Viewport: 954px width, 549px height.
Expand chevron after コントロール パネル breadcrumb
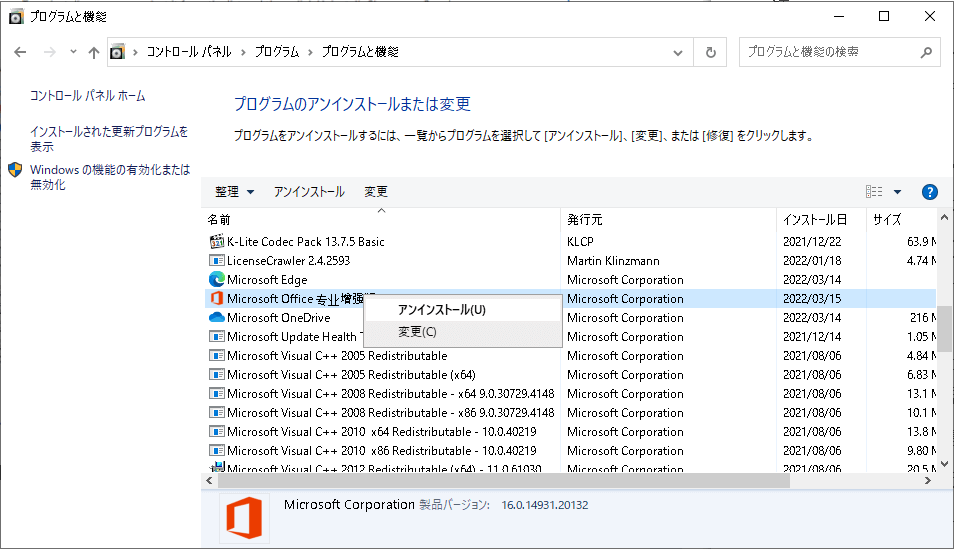pos(243,52)
